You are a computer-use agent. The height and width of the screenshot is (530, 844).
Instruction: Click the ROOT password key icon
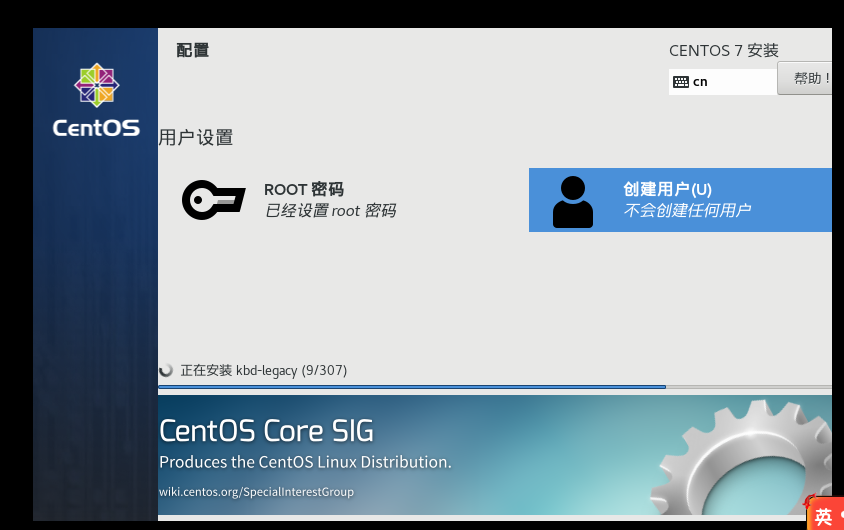tap(214, 200)
